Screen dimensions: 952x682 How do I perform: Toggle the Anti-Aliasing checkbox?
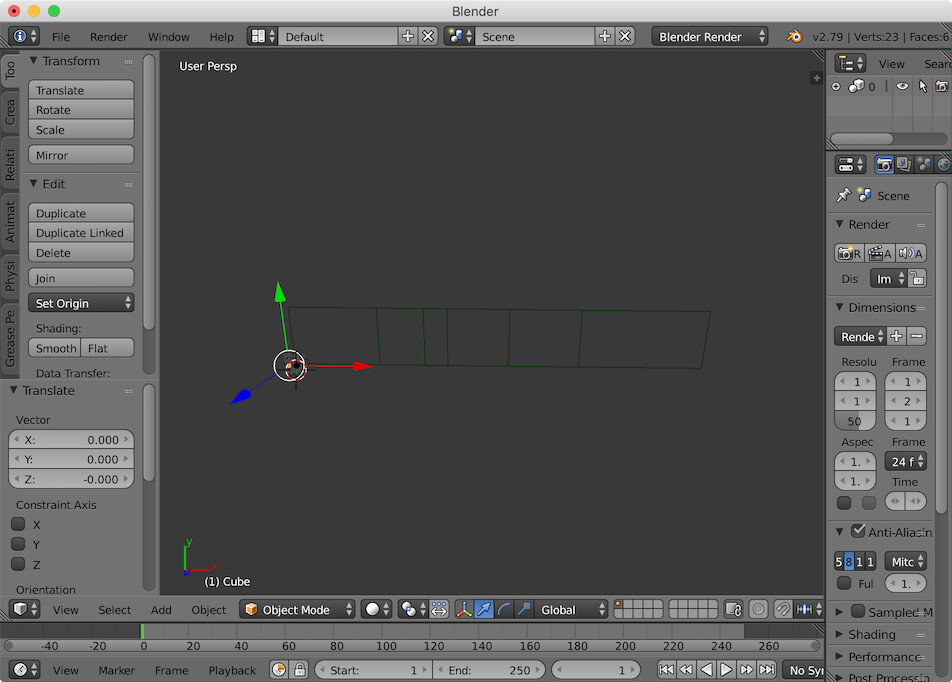click(858, 531)
